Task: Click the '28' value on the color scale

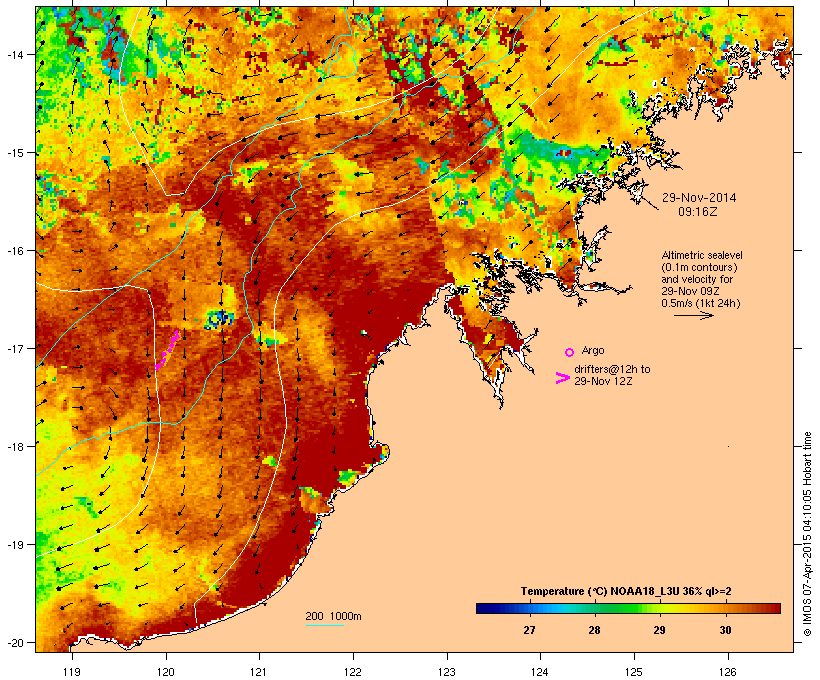Action: pos(594,630)
